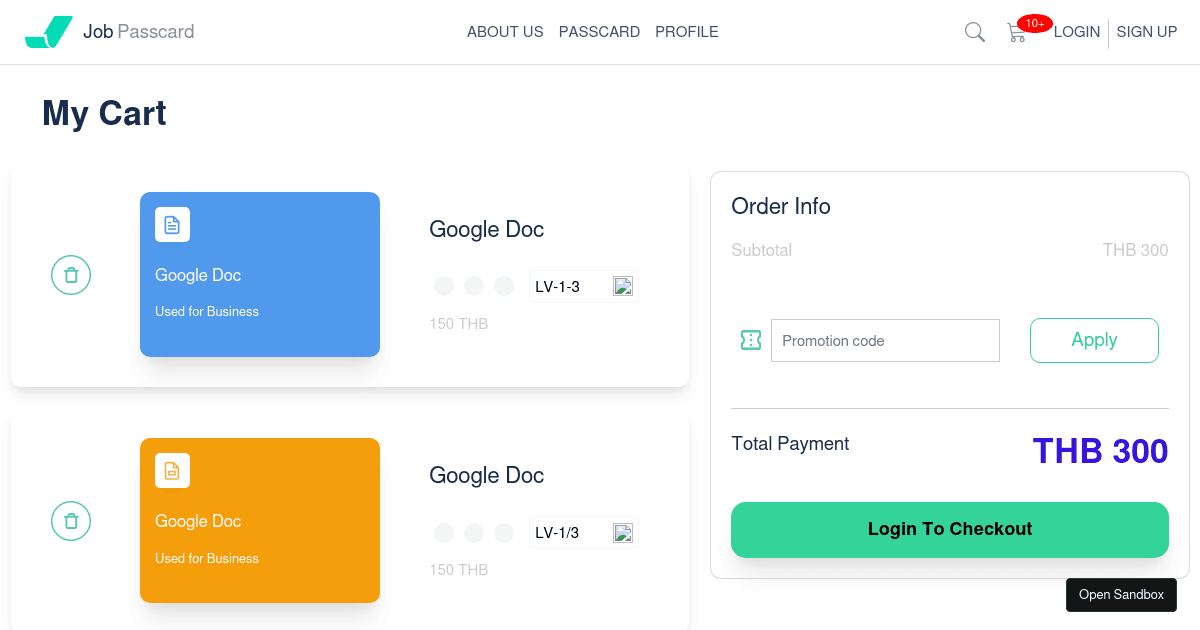Select the third gray dot on the top item

(x=503, y=285)
